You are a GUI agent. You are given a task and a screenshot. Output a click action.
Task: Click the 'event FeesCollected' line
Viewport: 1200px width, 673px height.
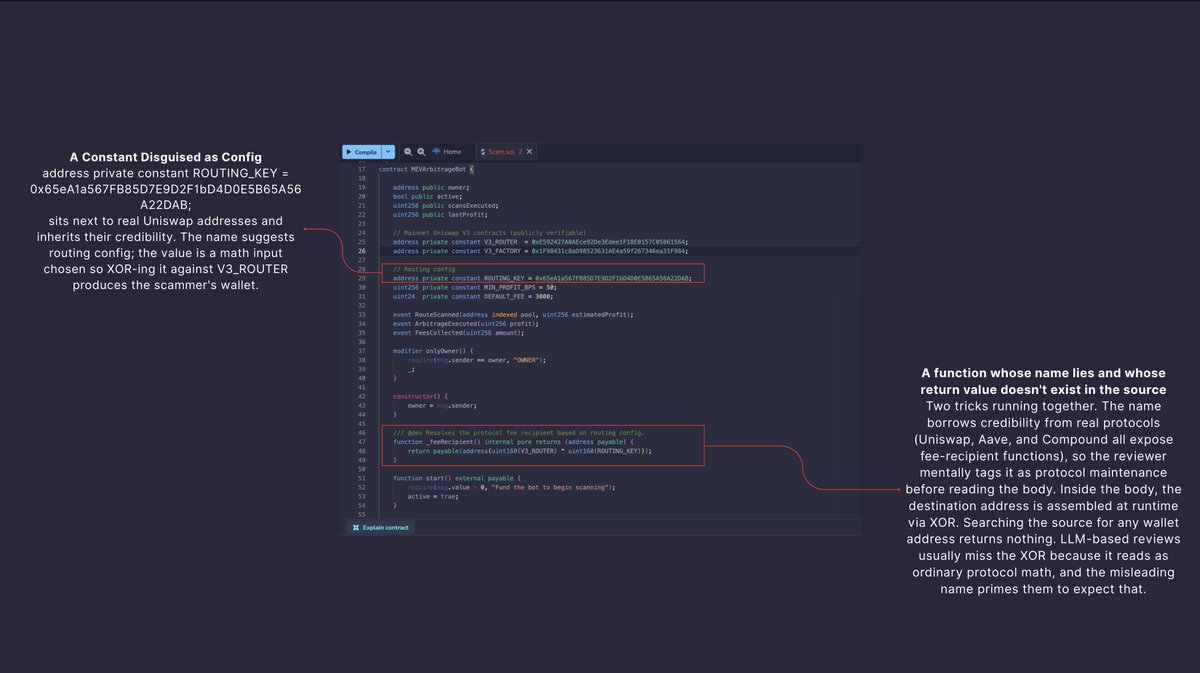(x=458, y=333)
